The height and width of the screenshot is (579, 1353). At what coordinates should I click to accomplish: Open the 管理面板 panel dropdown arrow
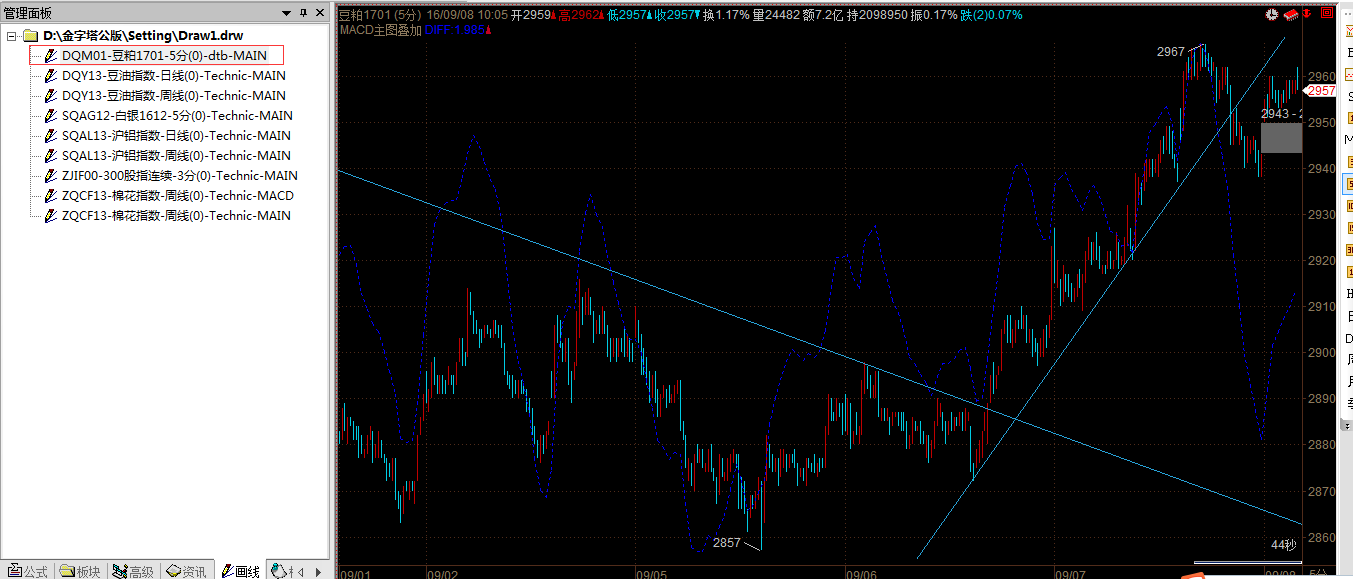pos(287,13)
